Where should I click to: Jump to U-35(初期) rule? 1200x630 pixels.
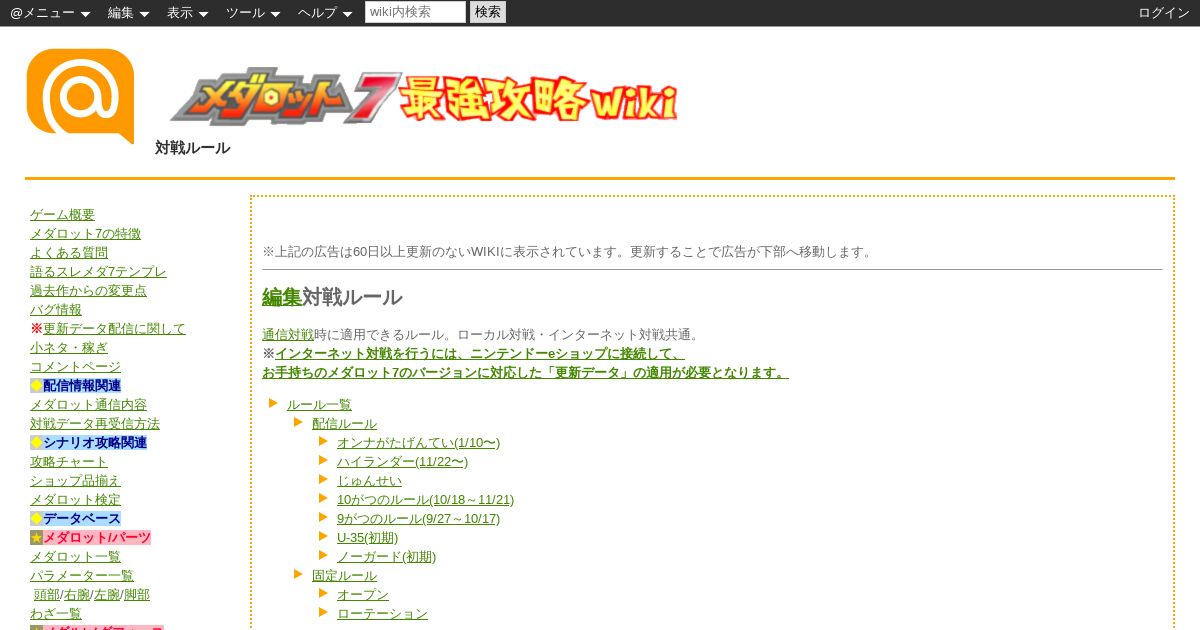(x=367, y=538)
